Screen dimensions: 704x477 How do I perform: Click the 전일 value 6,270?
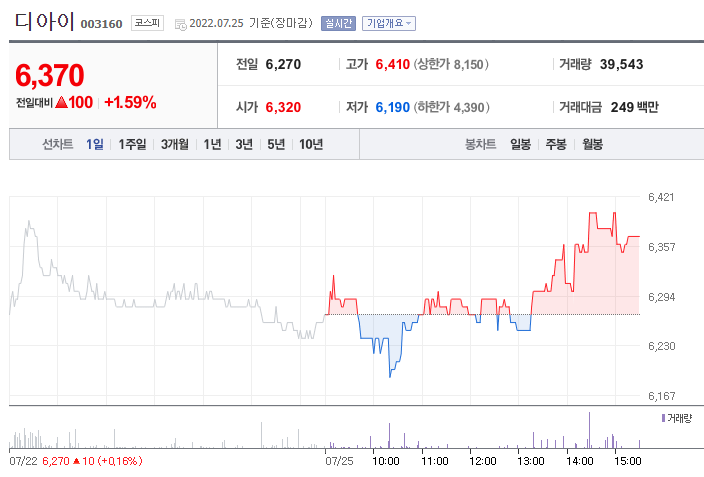click(x=283, y=64)
